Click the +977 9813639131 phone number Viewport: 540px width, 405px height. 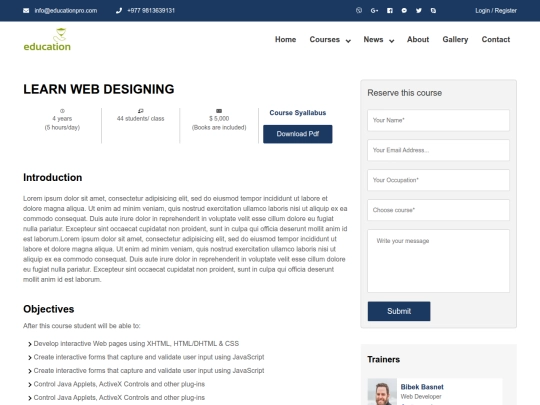tap(151, 11)
